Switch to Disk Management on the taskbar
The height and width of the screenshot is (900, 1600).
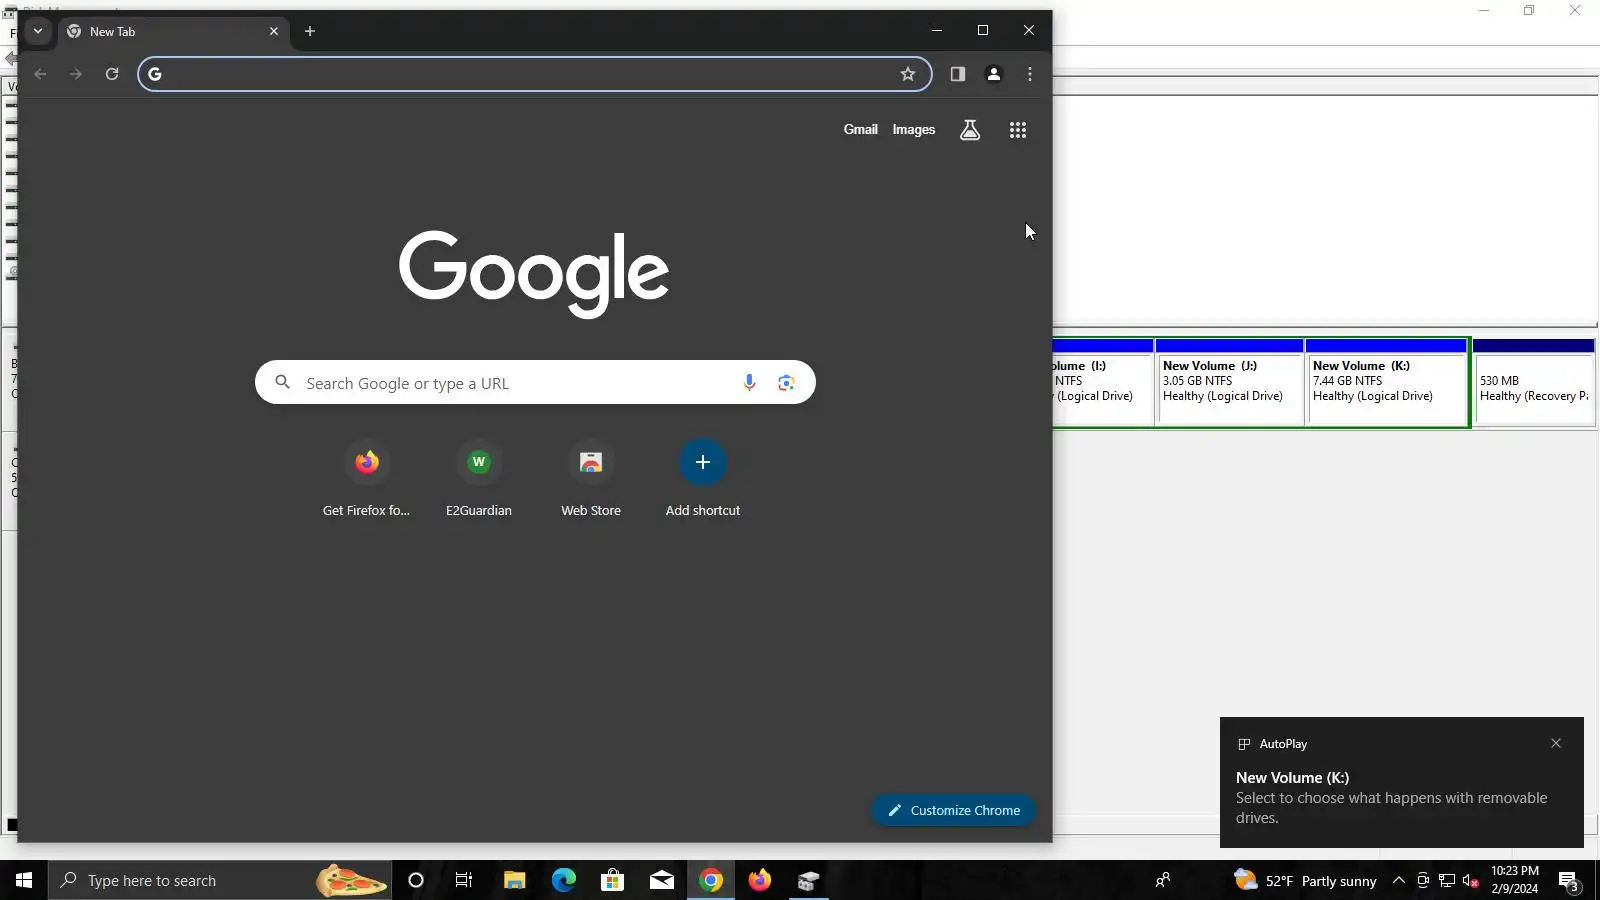[x=809, y=880]
